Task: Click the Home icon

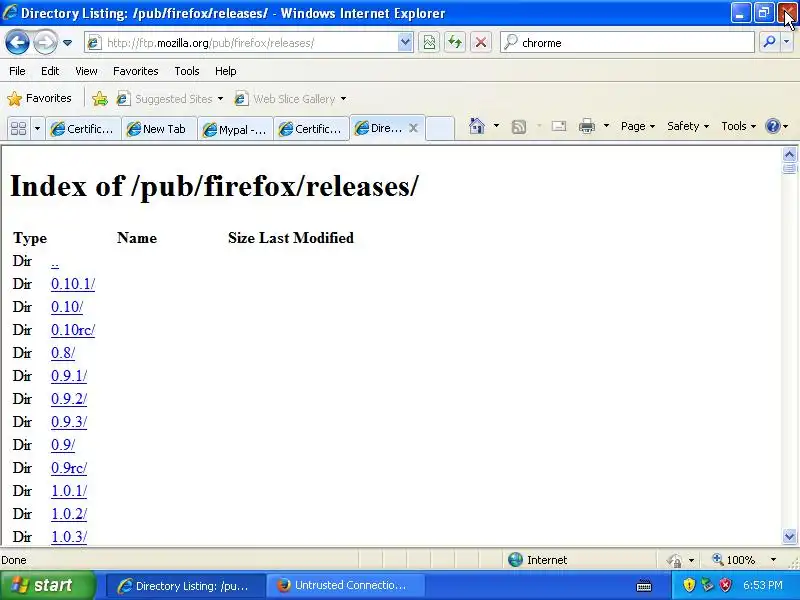Action: (x=477, y=126)
